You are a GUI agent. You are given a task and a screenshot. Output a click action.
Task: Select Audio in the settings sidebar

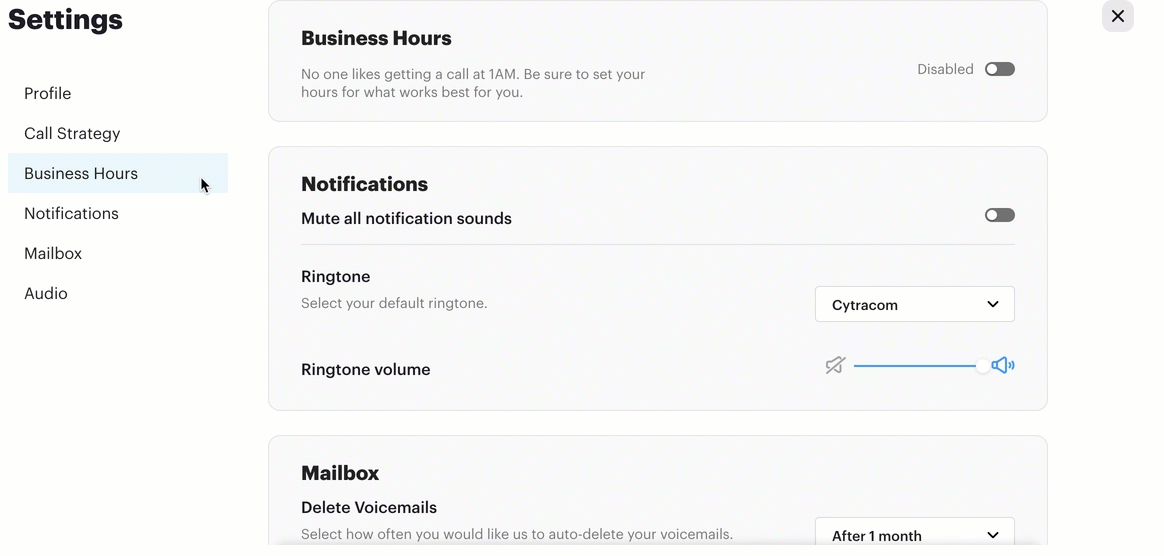[x=45, y=294]
